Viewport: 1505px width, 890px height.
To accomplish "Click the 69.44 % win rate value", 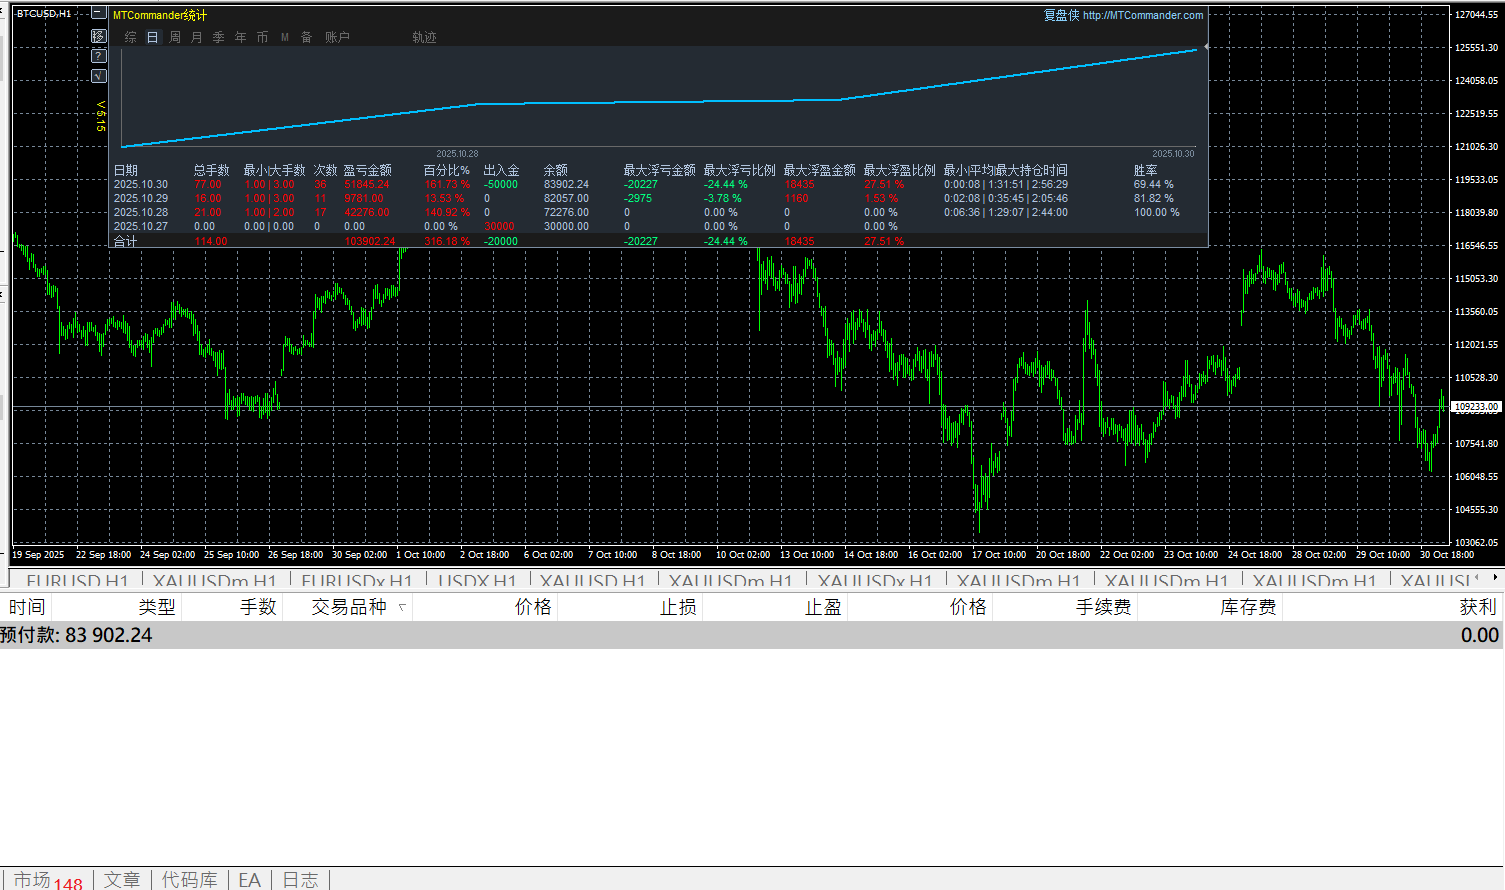I will 1154,184.
